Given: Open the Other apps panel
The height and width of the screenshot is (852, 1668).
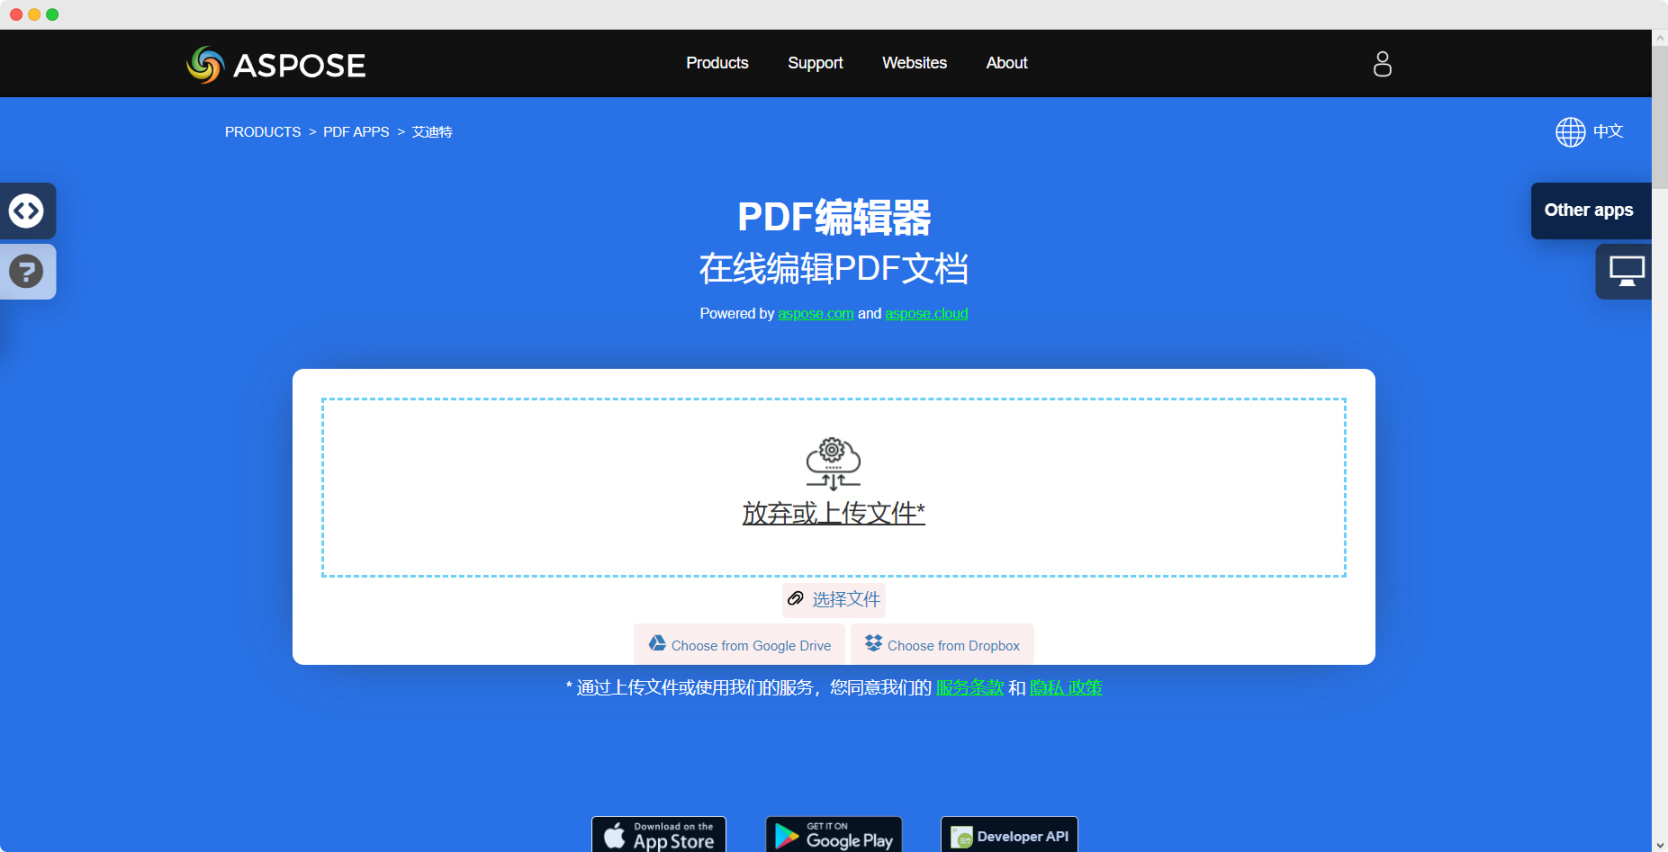Looking at the screenshot, I should pyautogui.click(x=1590, y=211).
